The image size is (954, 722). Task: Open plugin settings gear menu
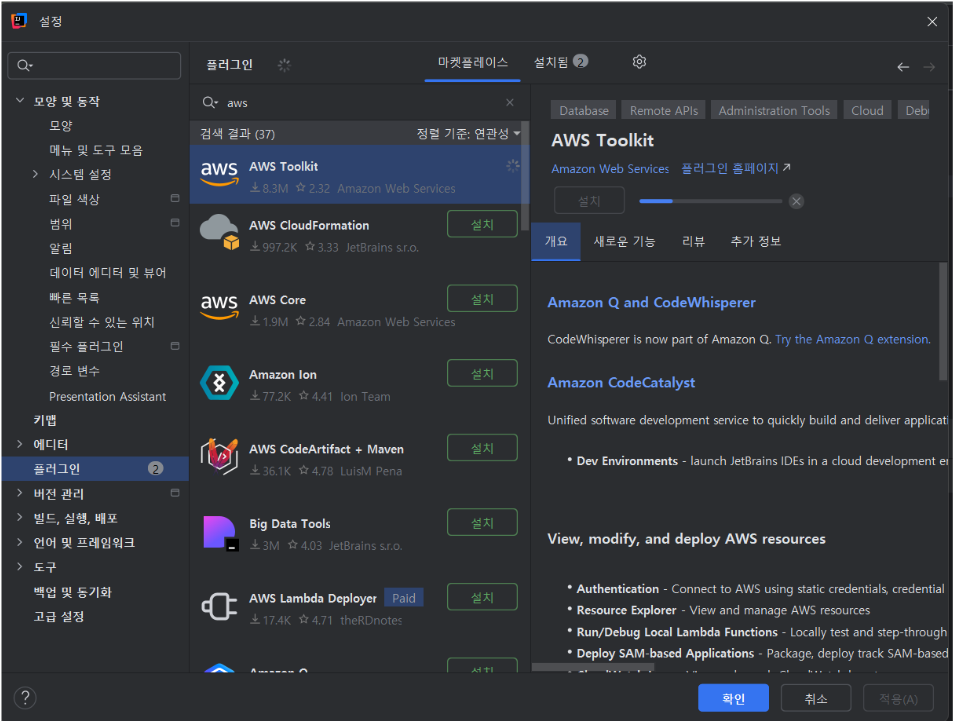639,61
